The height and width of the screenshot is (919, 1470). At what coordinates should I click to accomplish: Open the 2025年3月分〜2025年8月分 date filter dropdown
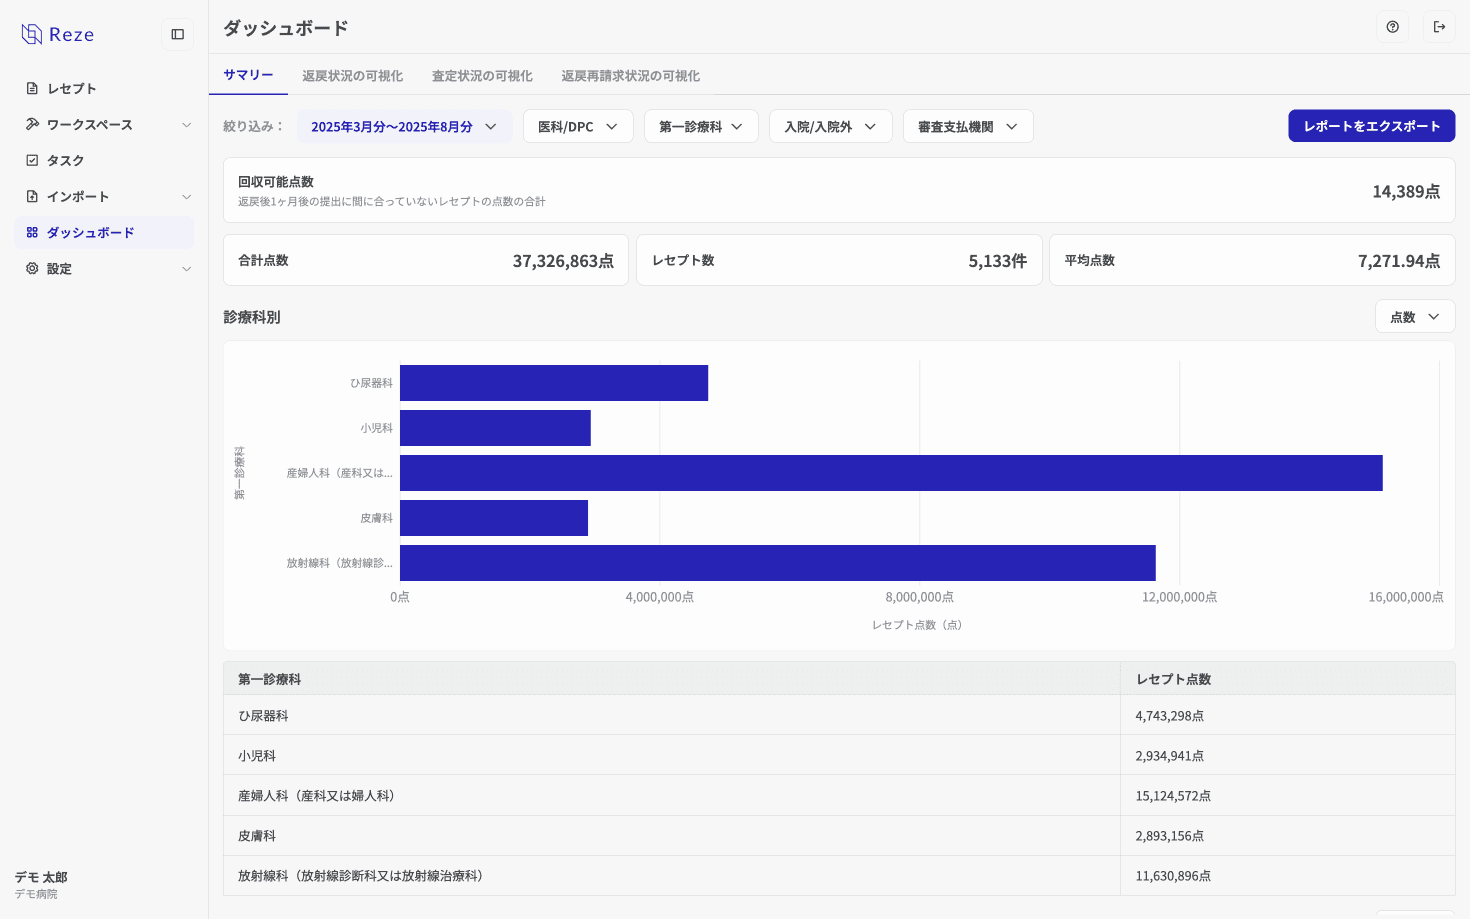tap(404, 126)
